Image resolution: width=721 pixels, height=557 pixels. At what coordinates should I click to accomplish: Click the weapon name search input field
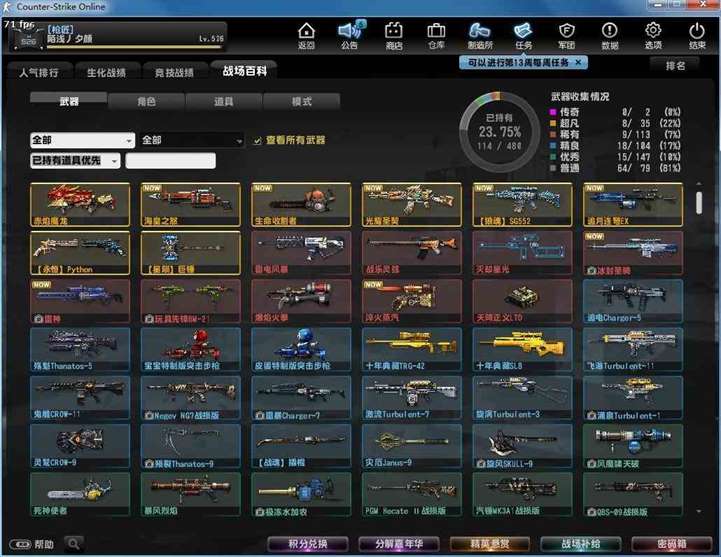click(171, 161)
